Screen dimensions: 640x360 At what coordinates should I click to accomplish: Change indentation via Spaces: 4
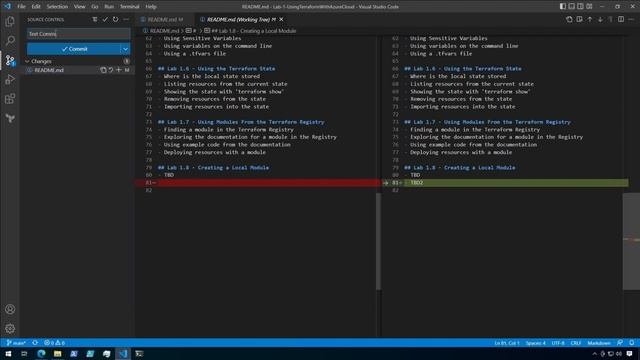pos(535,343)
